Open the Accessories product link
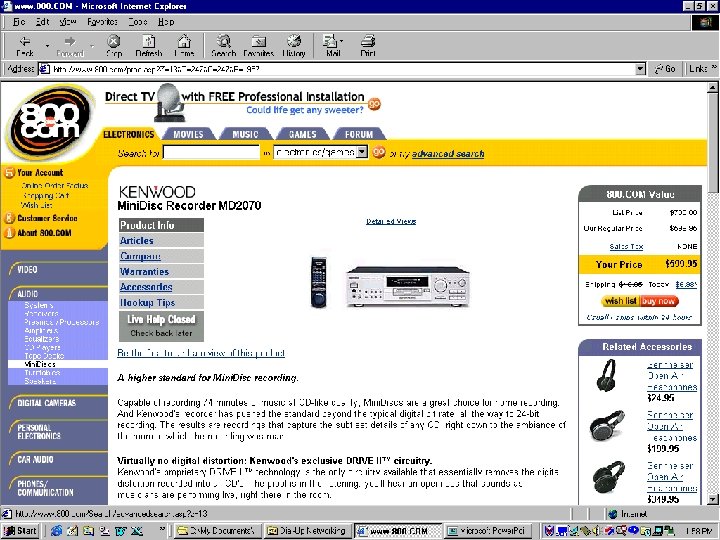720x540 pixels. coord(146,287)
